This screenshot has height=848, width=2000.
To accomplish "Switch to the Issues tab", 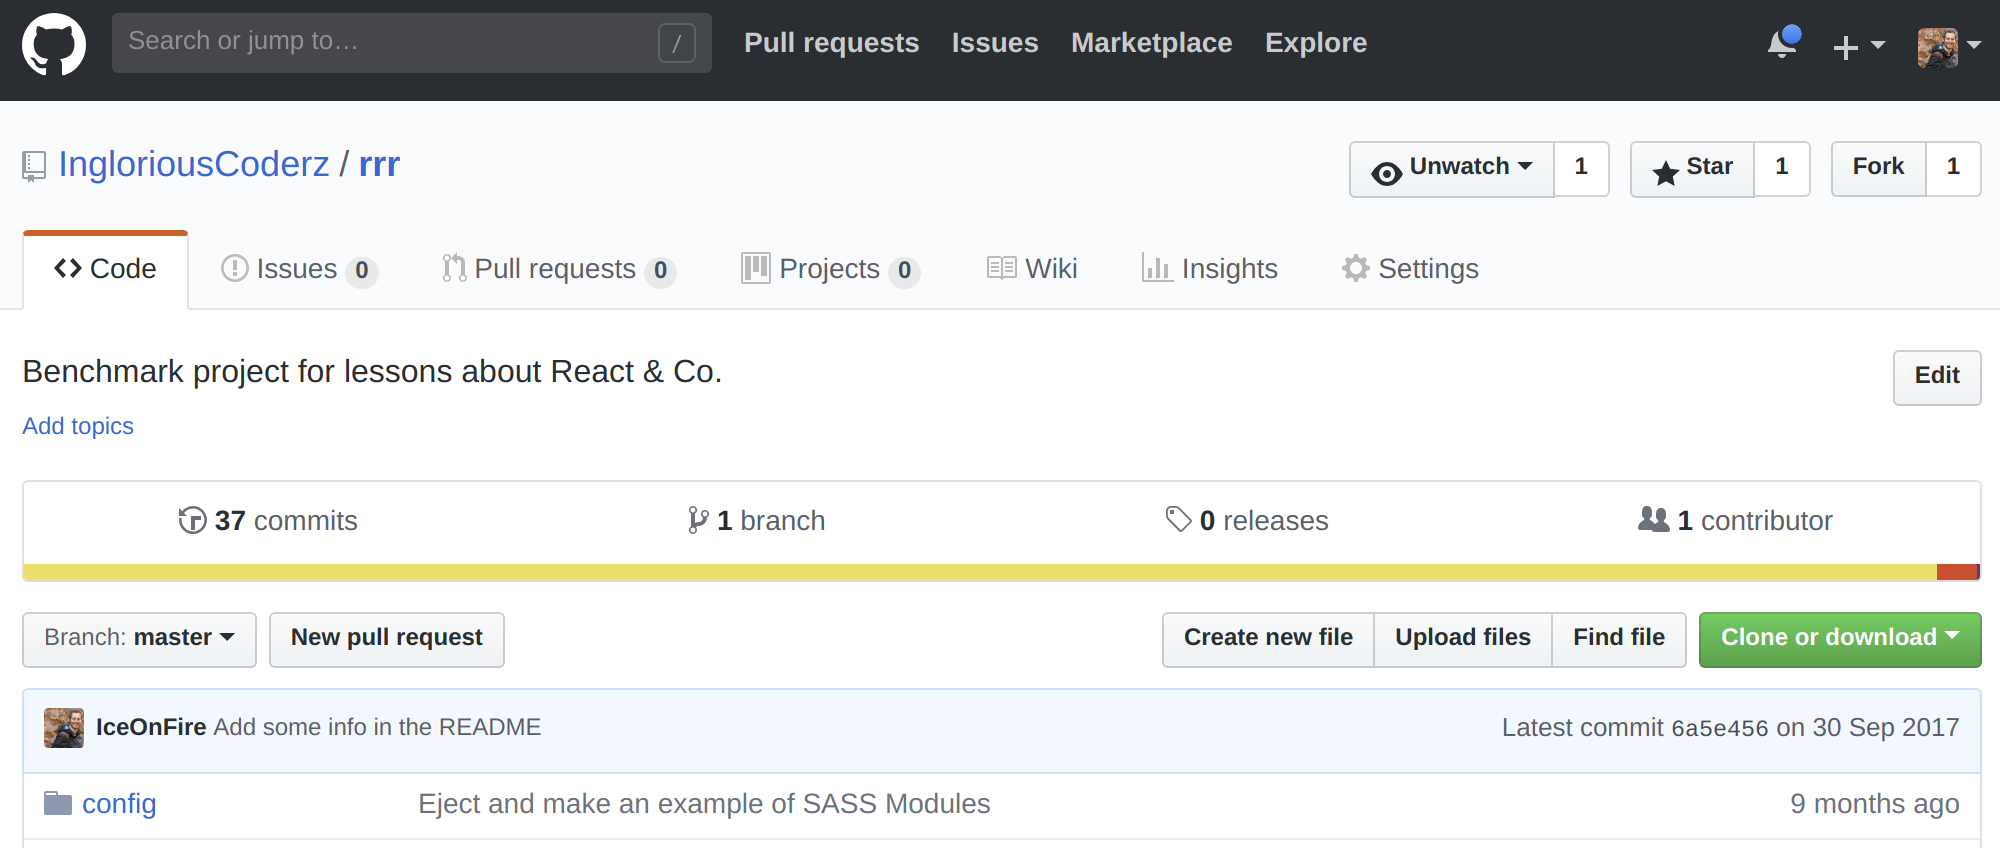I will [299, 269].
